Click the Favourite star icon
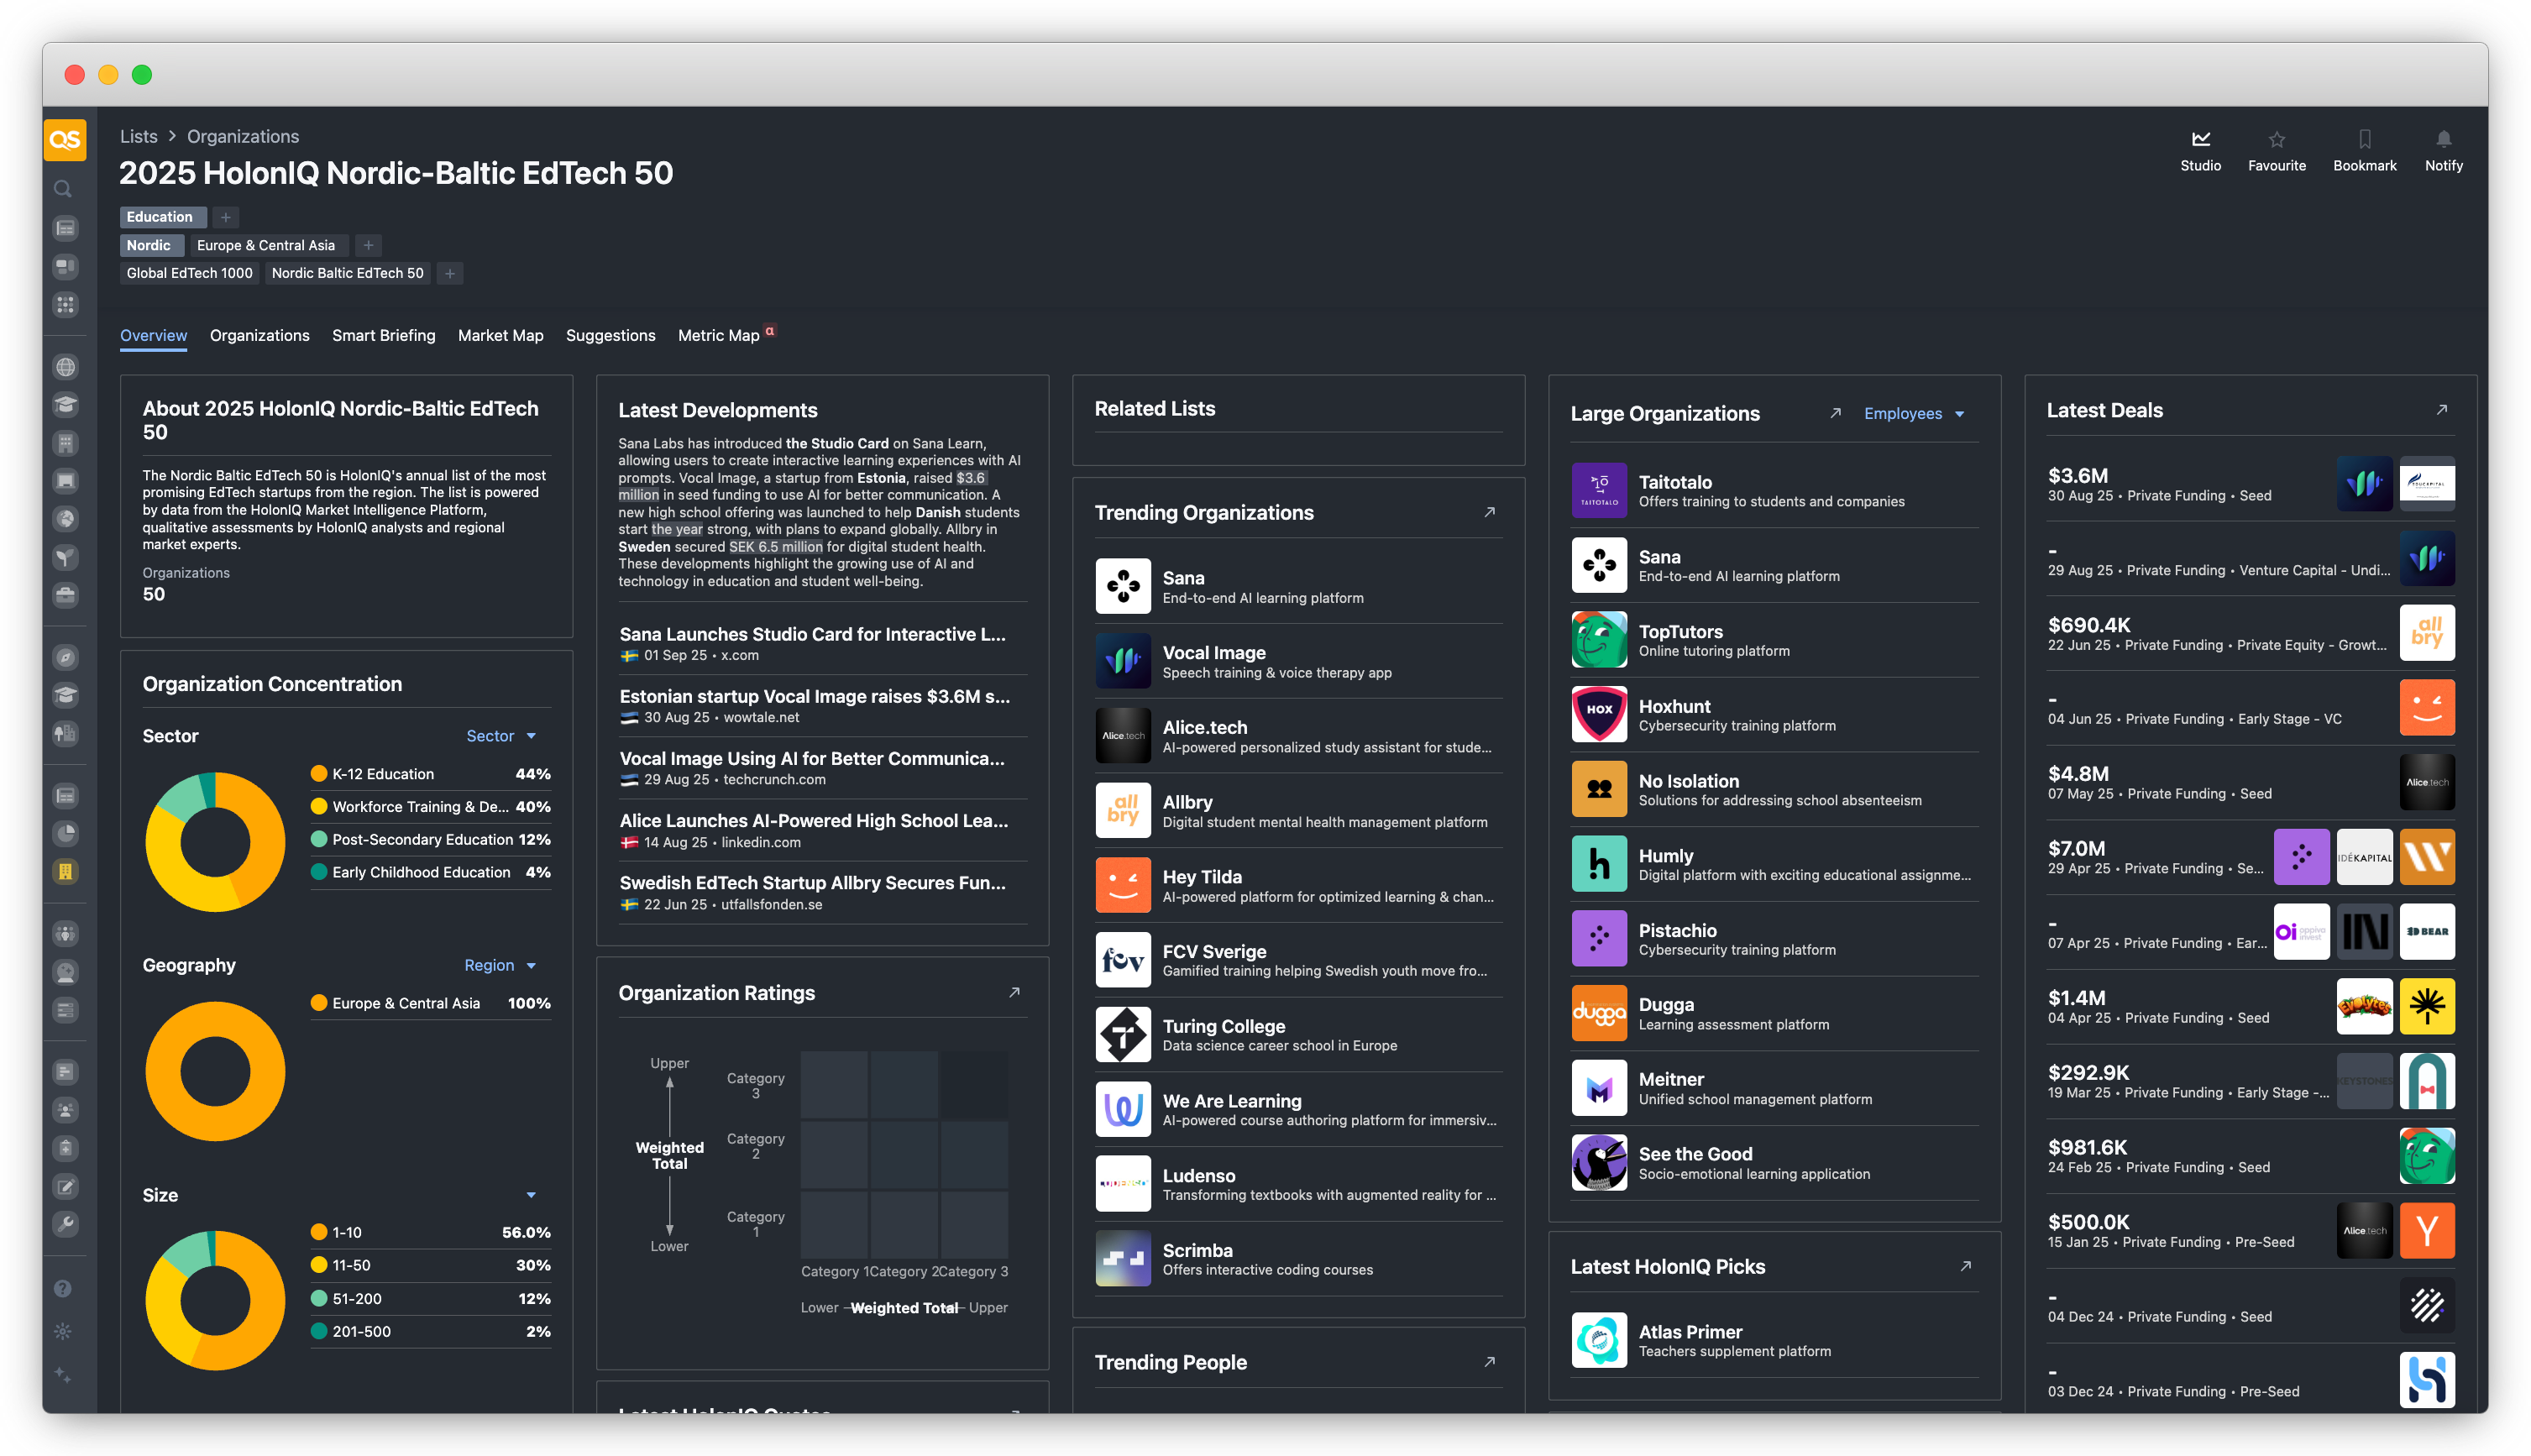 coord(2276,139)
